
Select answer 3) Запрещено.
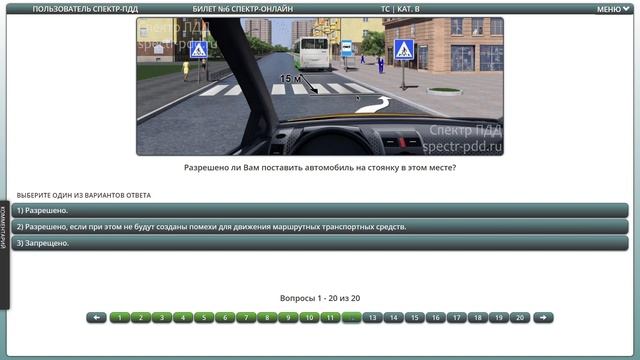(x=320, y=243)
